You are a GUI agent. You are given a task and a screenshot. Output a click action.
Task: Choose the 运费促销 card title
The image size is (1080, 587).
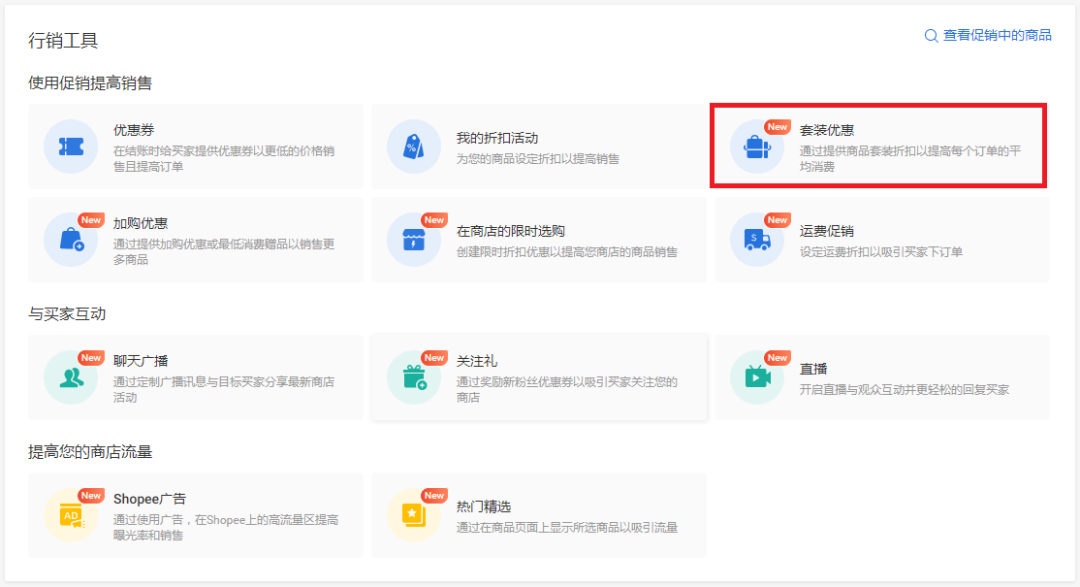826,231
